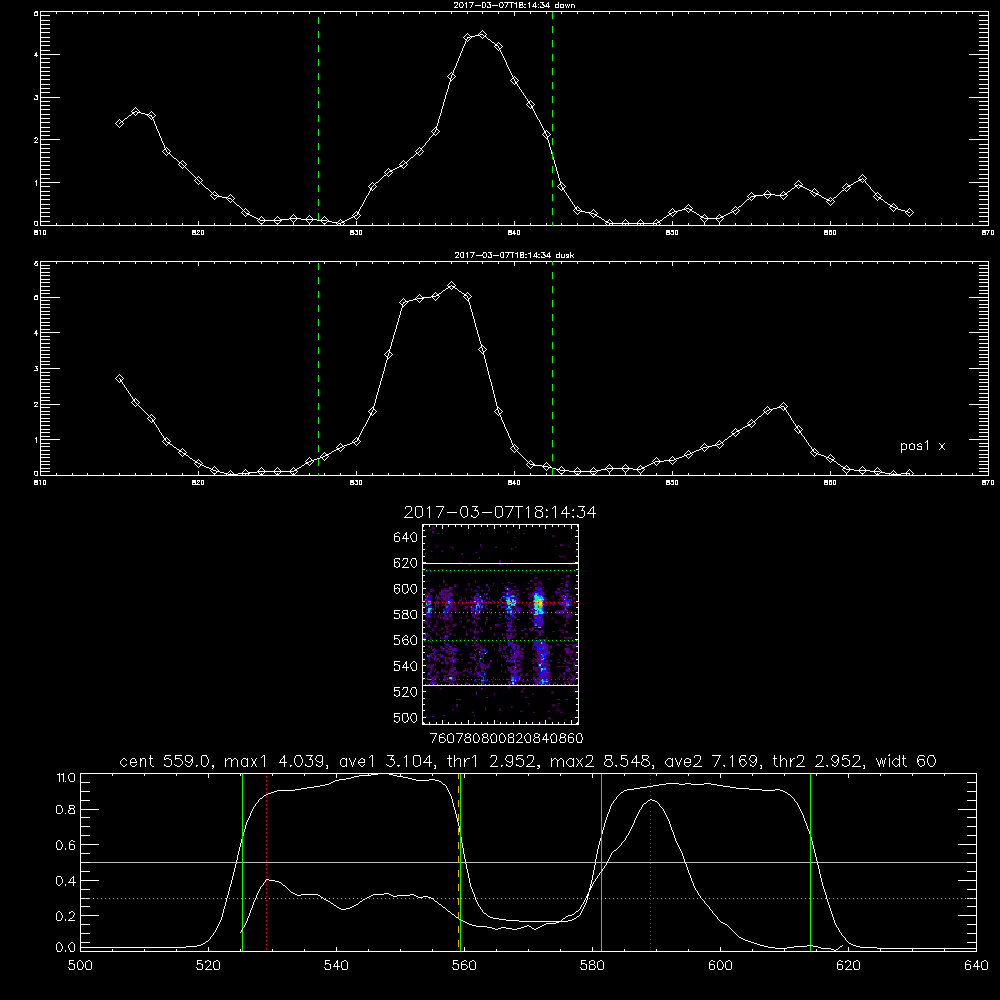Click spectrogram x-axis label string 760780800820840860
The height and width of the screenshot is (1000, 1000).
click(x=506, y=738)
